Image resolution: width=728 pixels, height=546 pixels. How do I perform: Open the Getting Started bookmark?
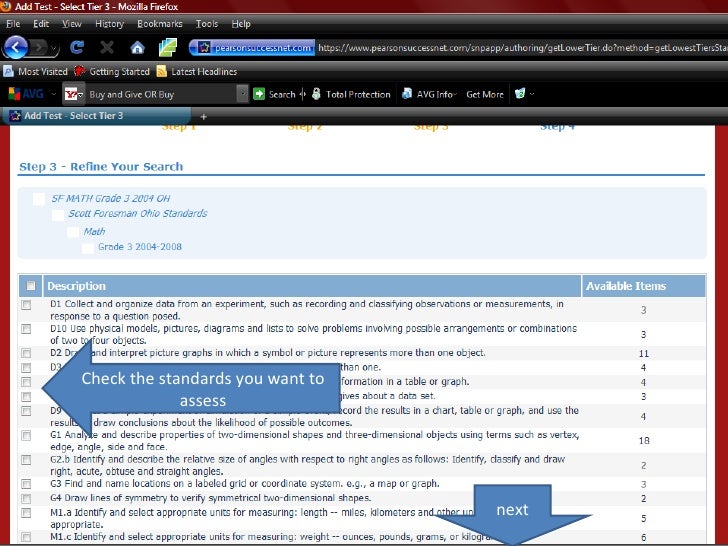(112, 72)
